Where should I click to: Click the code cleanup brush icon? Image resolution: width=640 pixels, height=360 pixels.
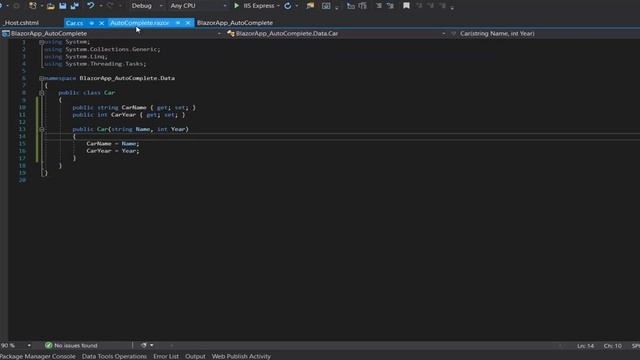(x=144, y=345)
